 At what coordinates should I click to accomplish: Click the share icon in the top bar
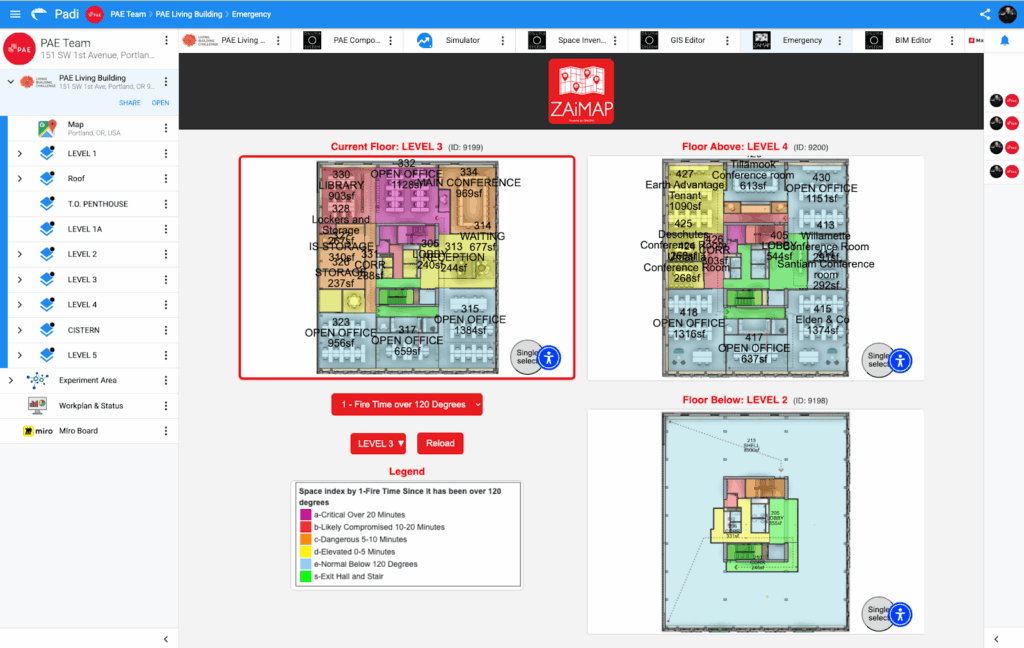tap(985, 14)
